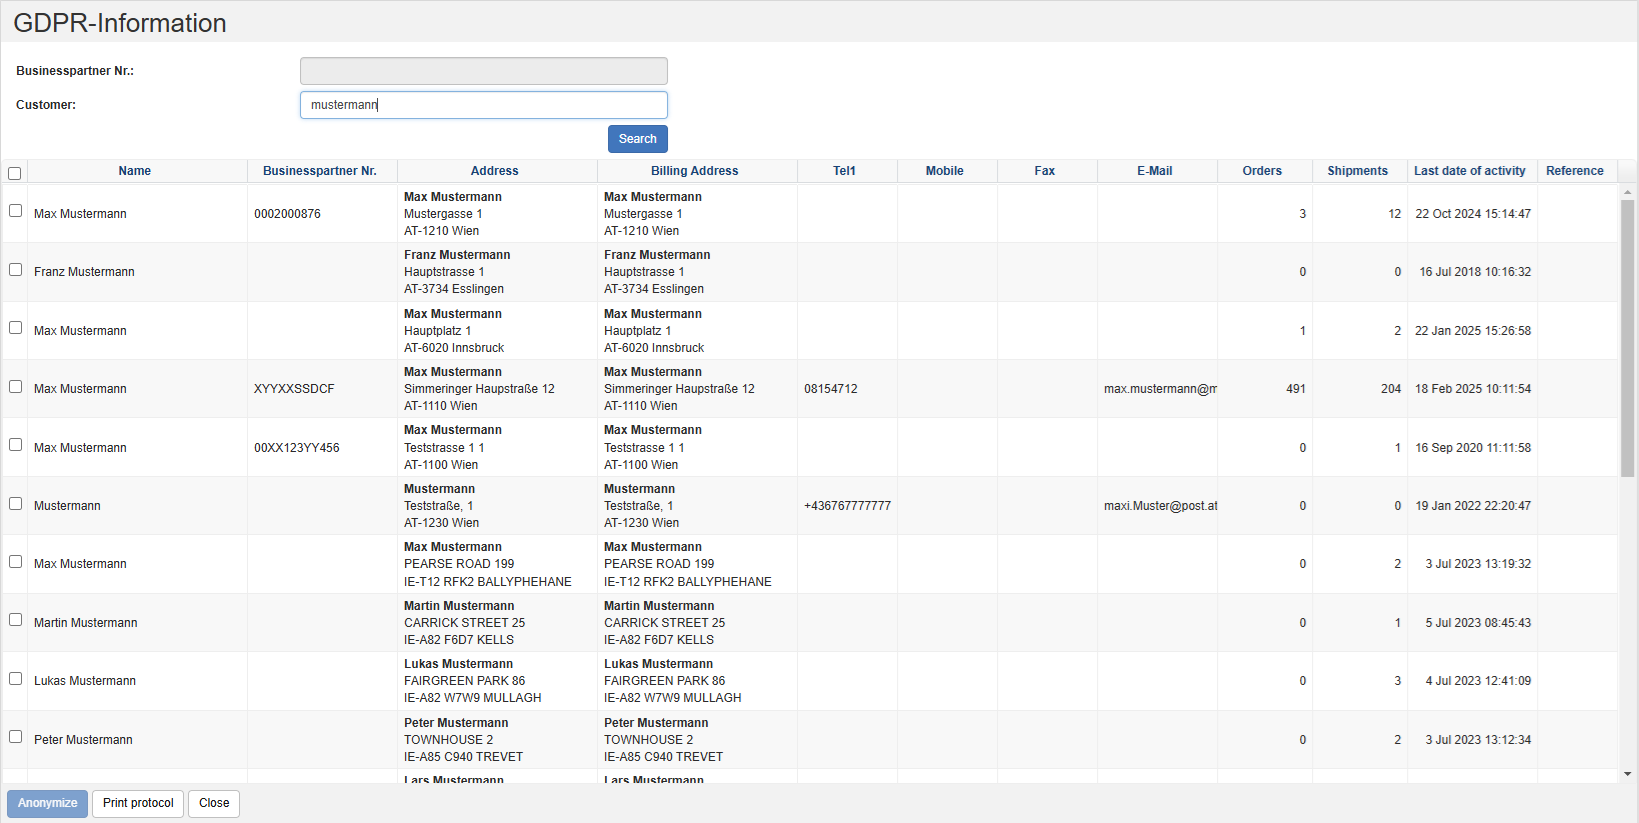Check the Franz Mustermann row checkbox

(x=15, y=270)
